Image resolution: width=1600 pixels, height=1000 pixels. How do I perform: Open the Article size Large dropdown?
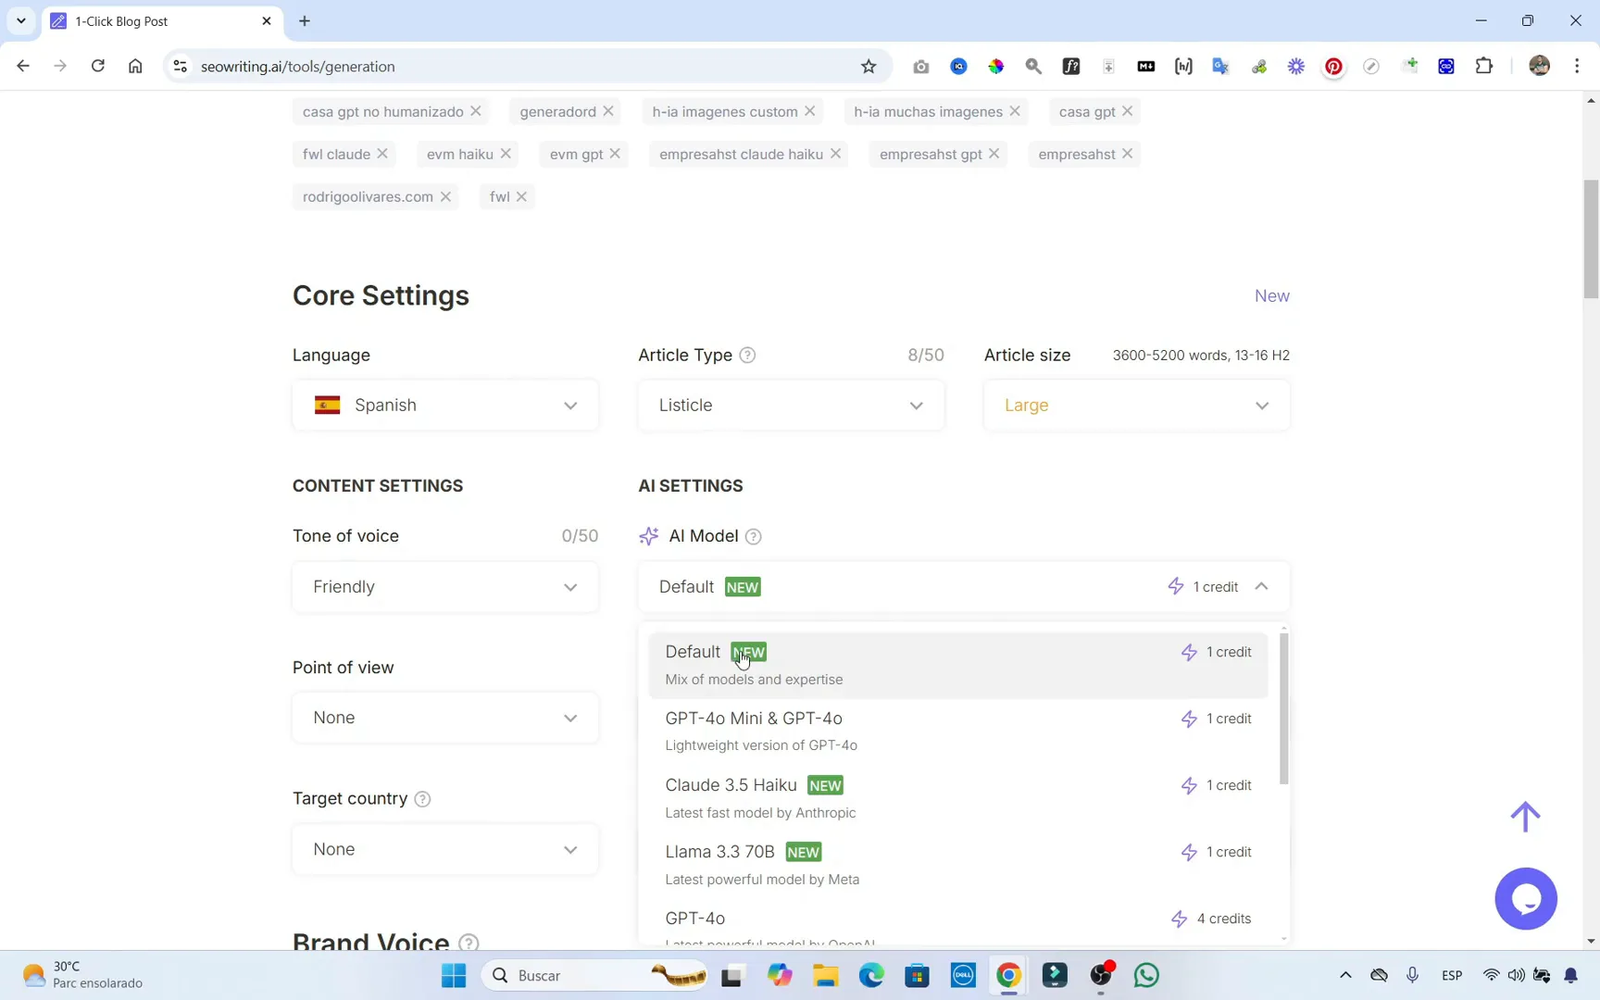(x=1136, y=405)
